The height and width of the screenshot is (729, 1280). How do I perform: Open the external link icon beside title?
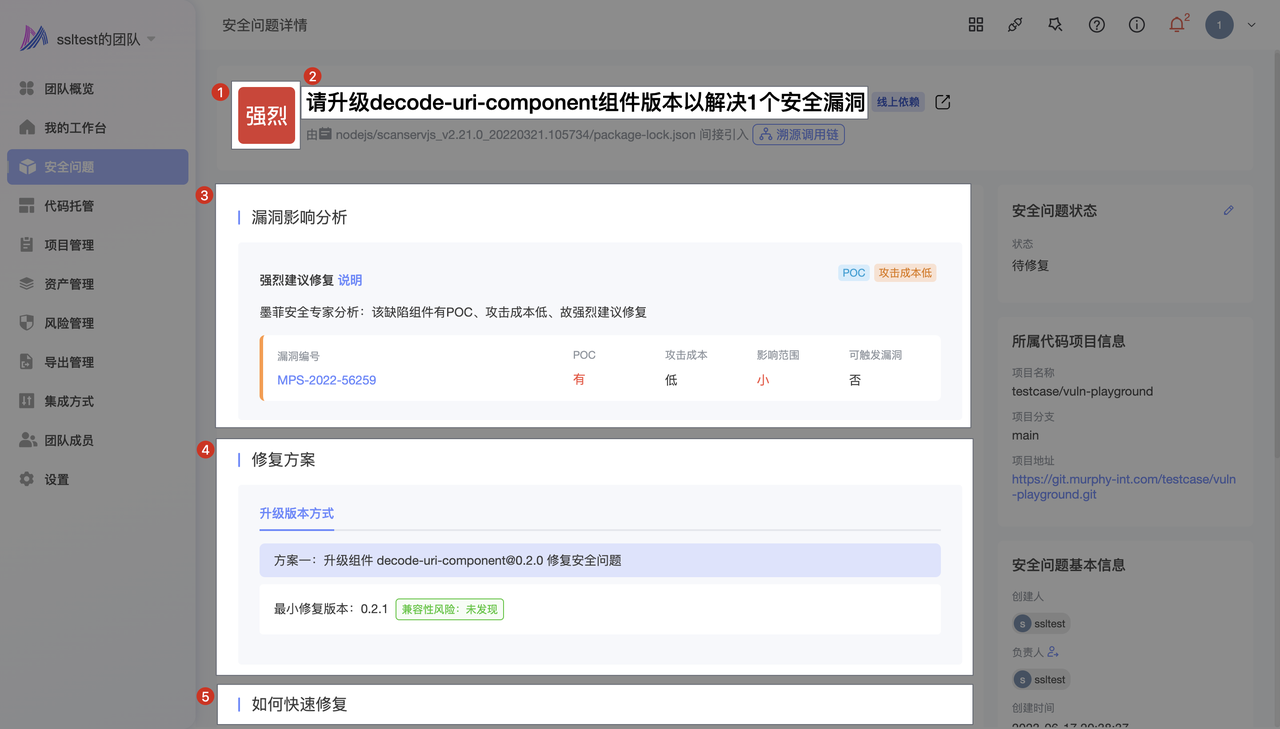point(943,102)
